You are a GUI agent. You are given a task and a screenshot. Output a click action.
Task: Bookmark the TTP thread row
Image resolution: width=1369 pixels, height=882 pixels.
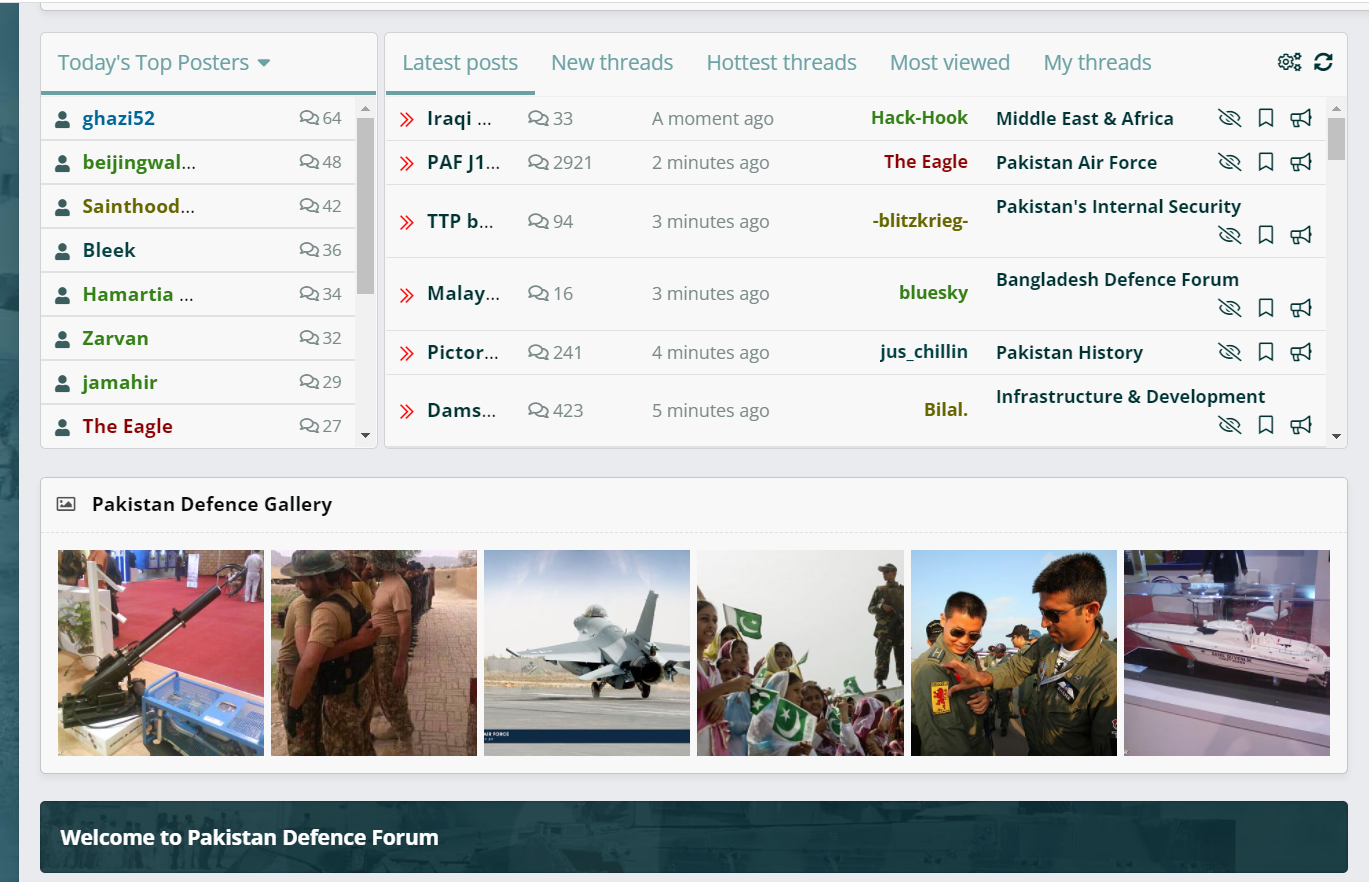coord(1265,235)
